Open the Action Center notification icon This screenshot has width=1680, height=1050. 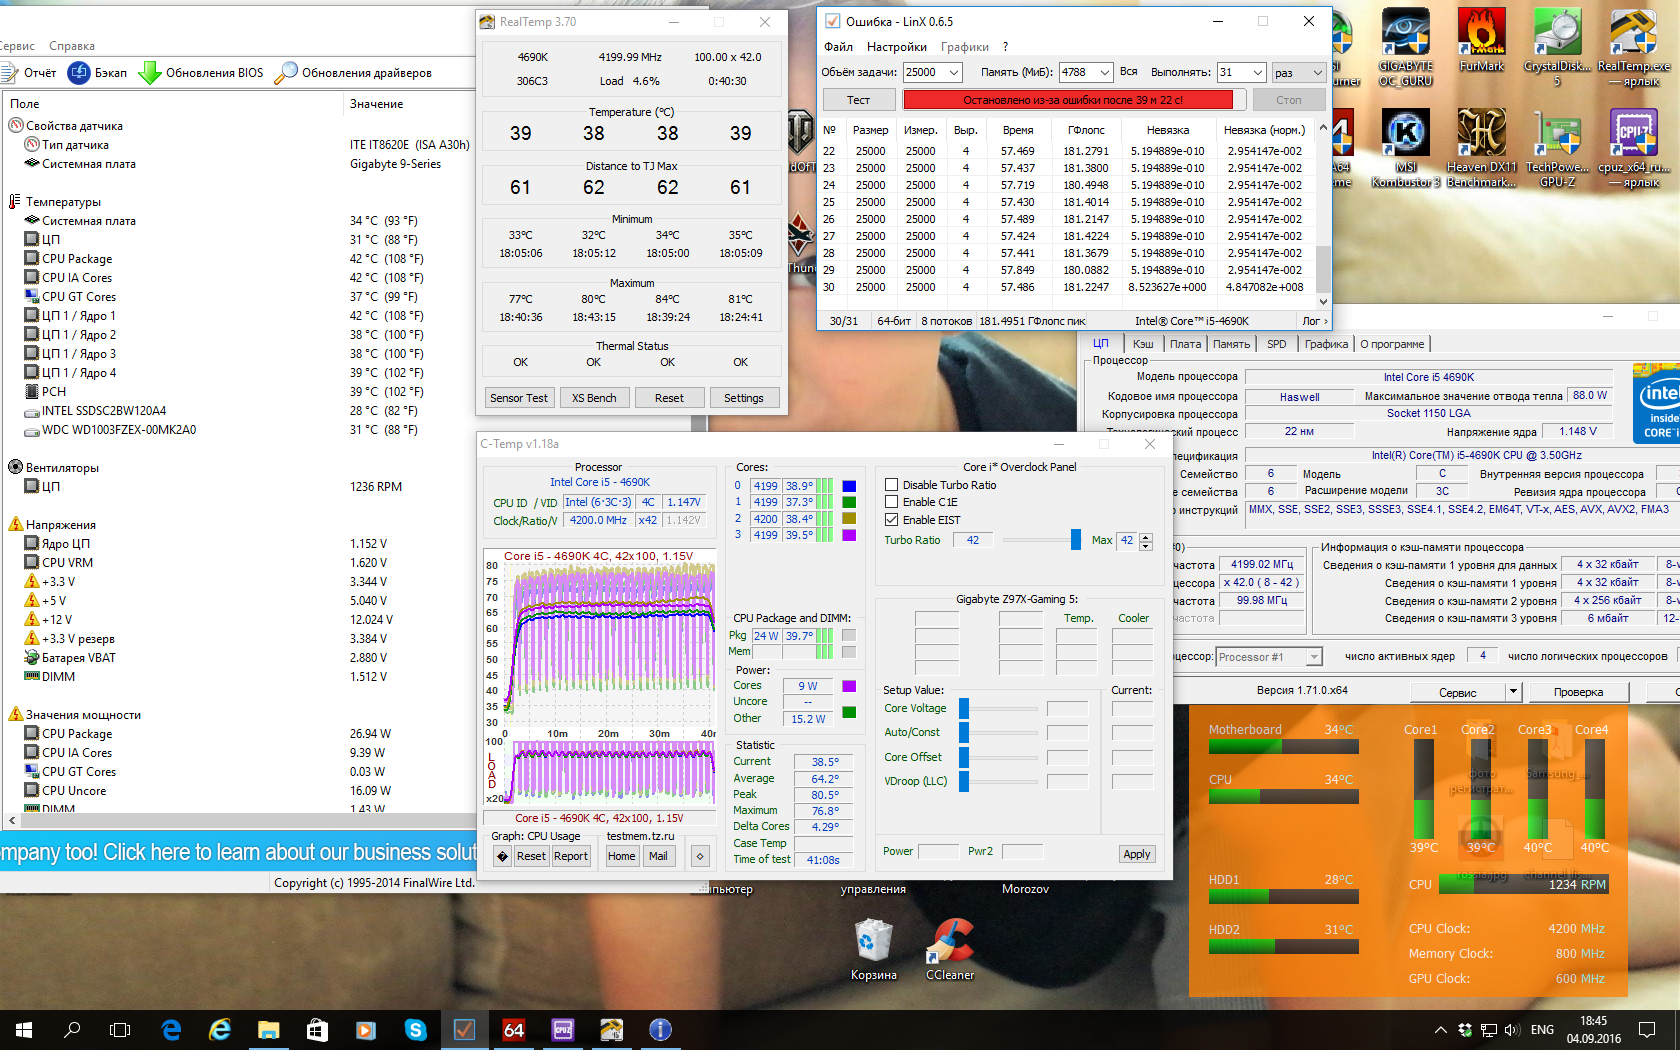(x=1645, y=1030)
